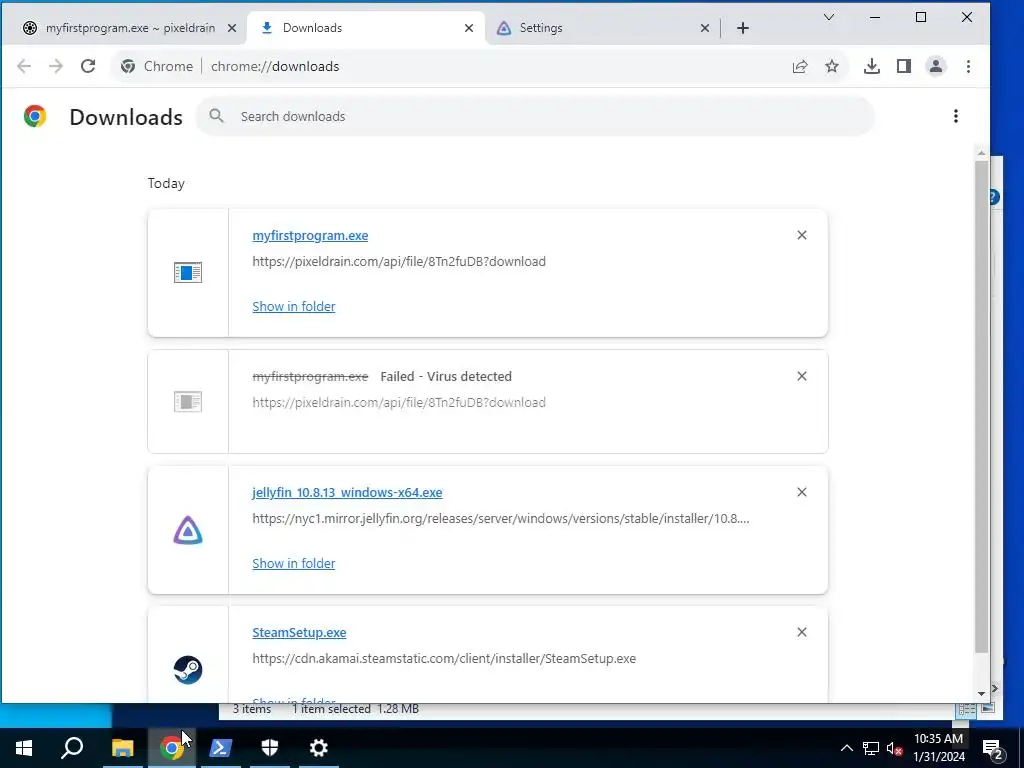Screen dimensions: 1024x768
Task: Close the pixeldrain tab
Action: pyautogui.click(x=232, y=28)
